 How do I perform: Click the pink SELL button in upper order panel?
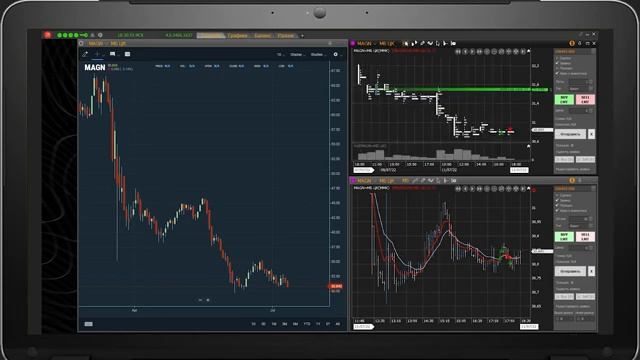coord(585,100)
